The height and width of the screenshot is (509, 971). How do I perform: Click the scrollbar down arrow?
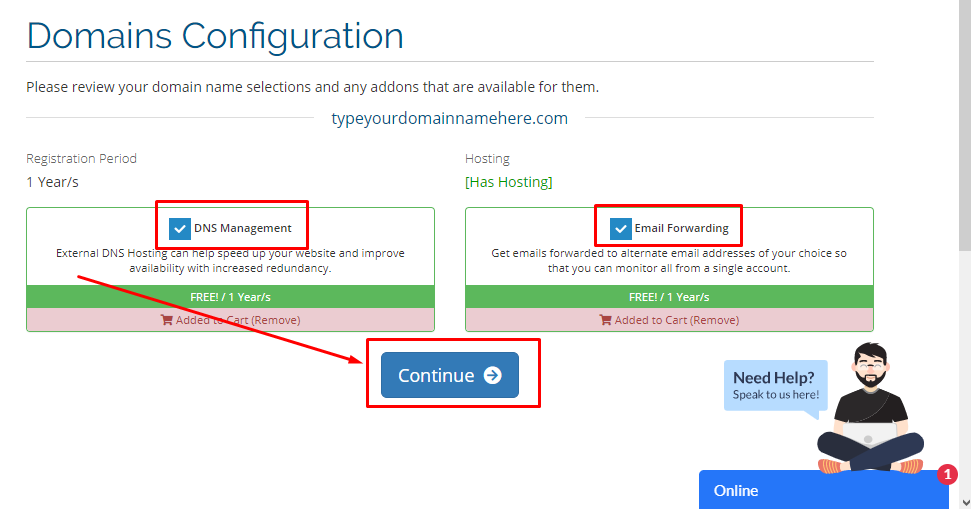click(964, 500)
